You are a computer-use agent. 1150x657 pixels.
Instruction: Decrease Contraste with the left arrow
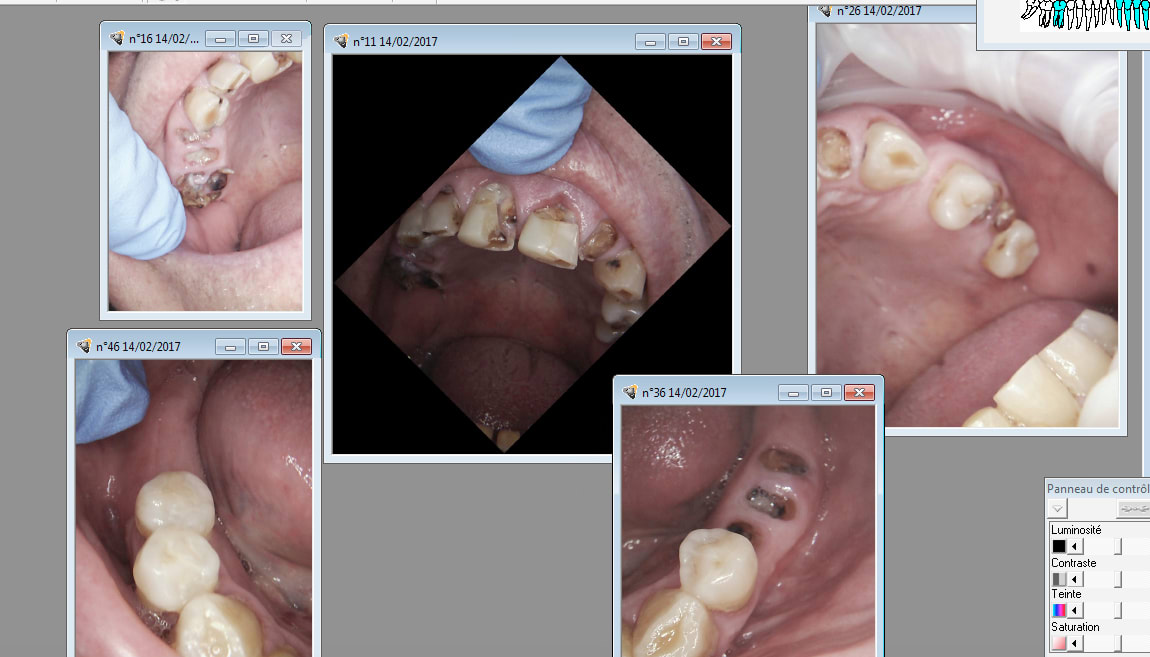(x=1075, y=579)
